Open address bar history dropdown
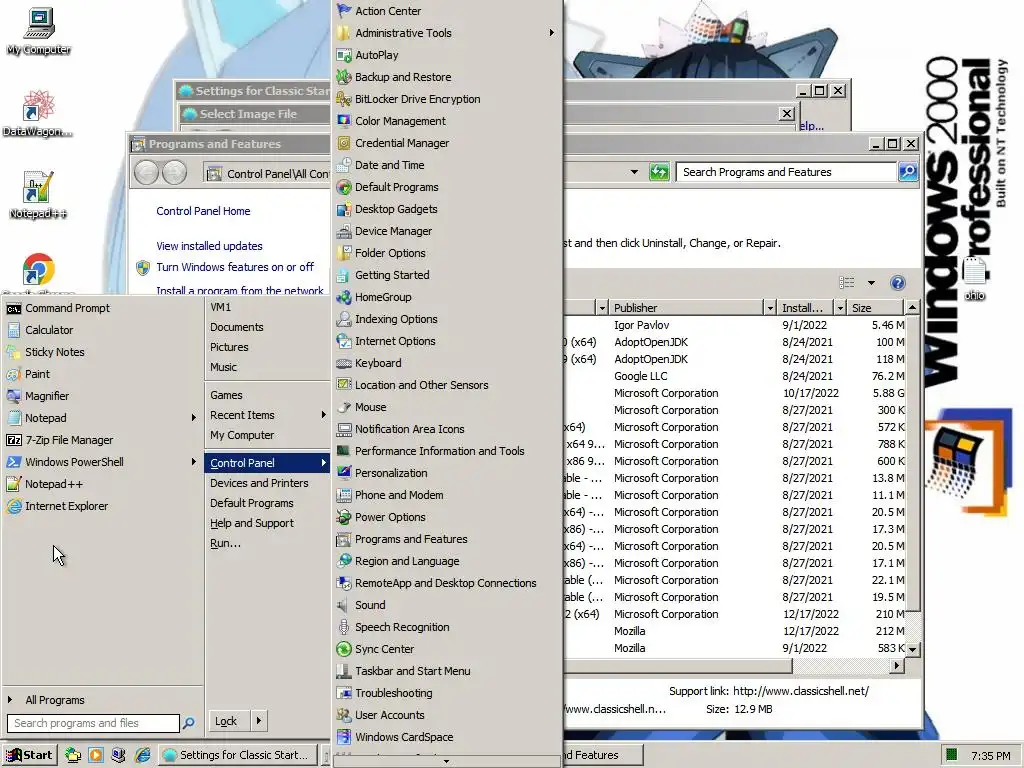 pos(633,172)
